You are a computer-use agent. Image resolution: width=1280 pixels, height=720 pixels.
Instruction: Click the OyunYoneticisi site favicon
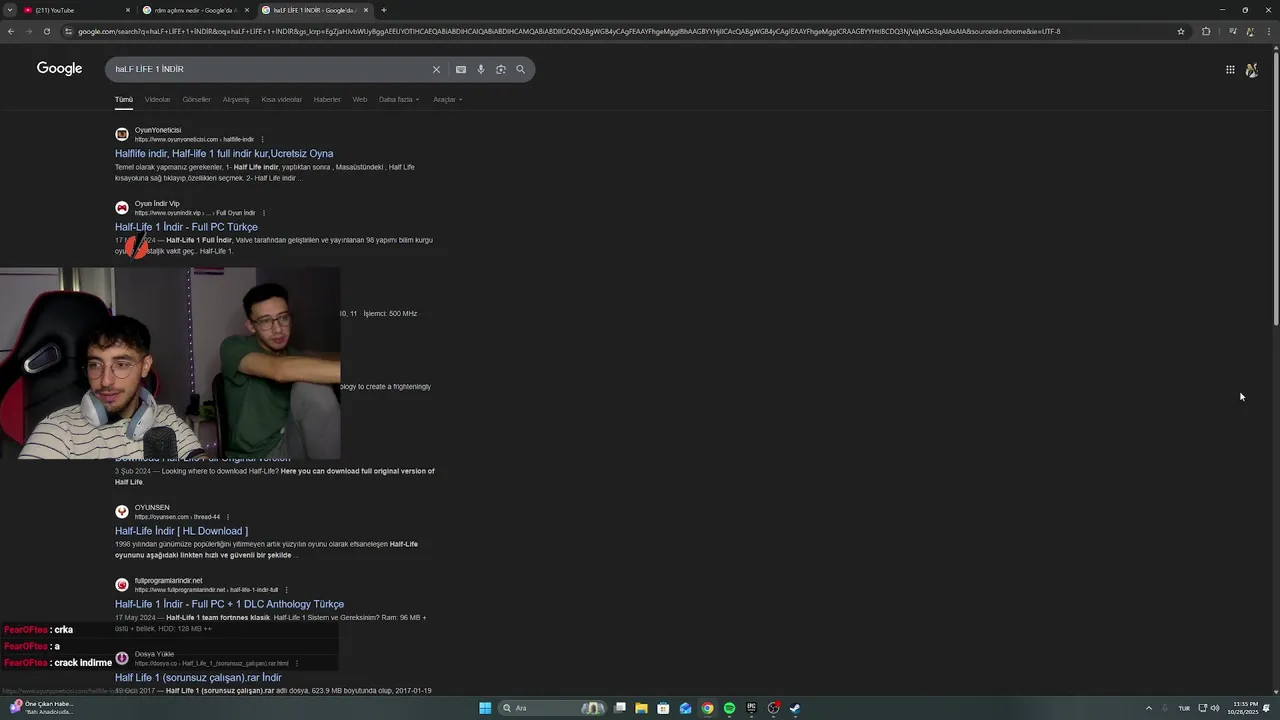coord(122,134)
